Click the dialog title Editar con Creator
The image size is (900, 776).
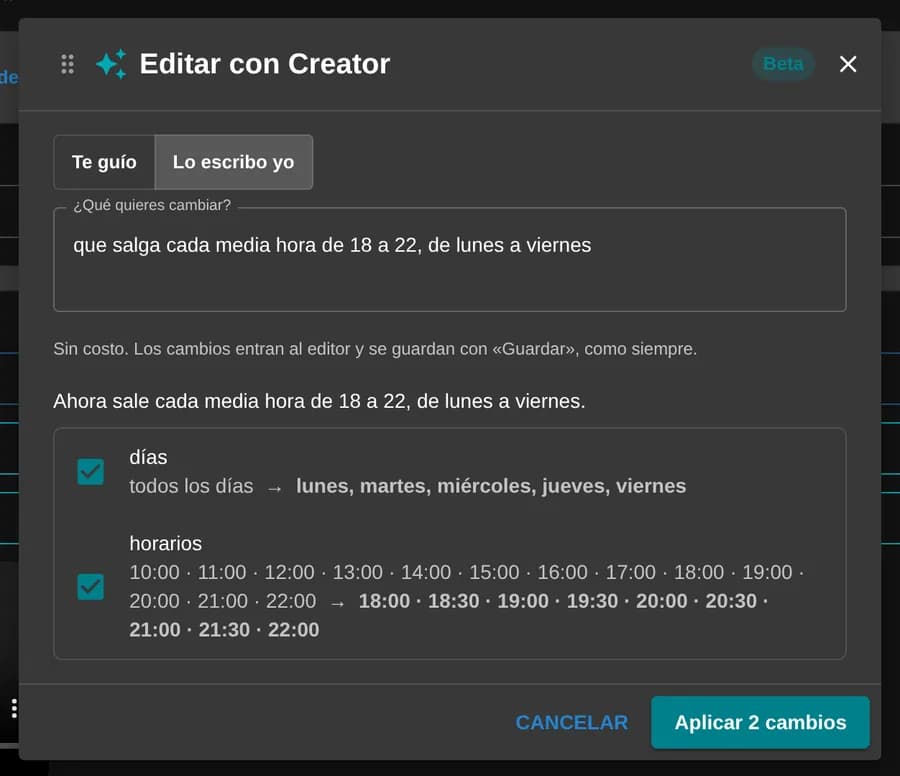265,64
